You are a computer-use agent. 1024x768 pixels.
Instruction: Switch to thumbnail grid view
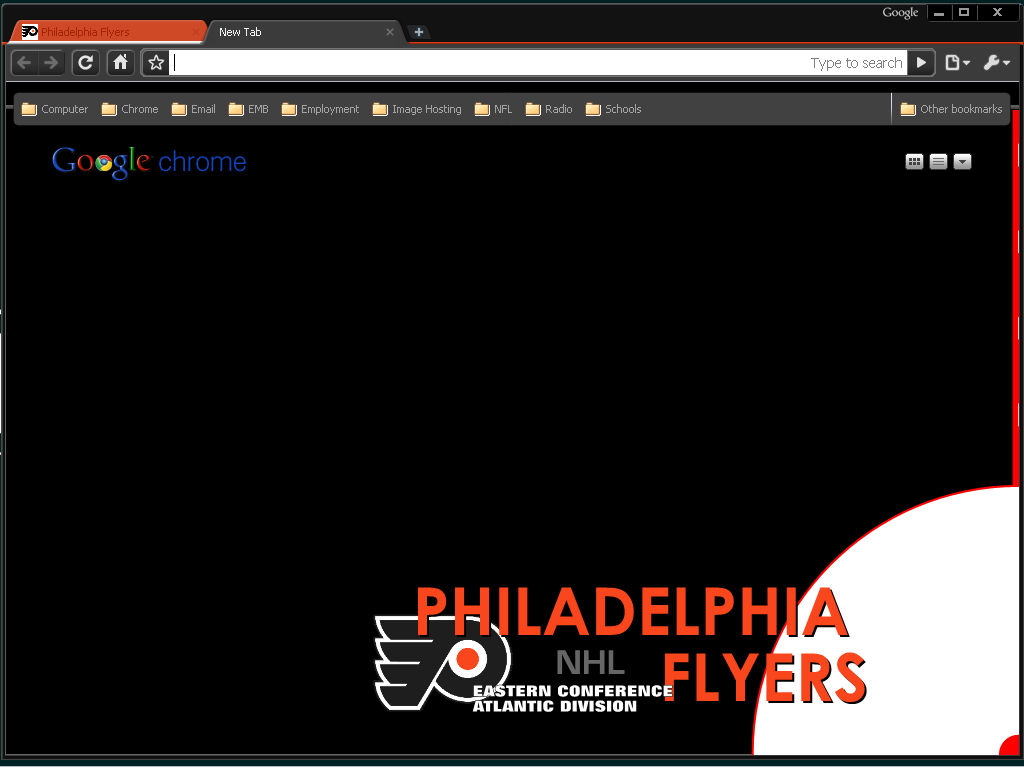tap(914, 161)
